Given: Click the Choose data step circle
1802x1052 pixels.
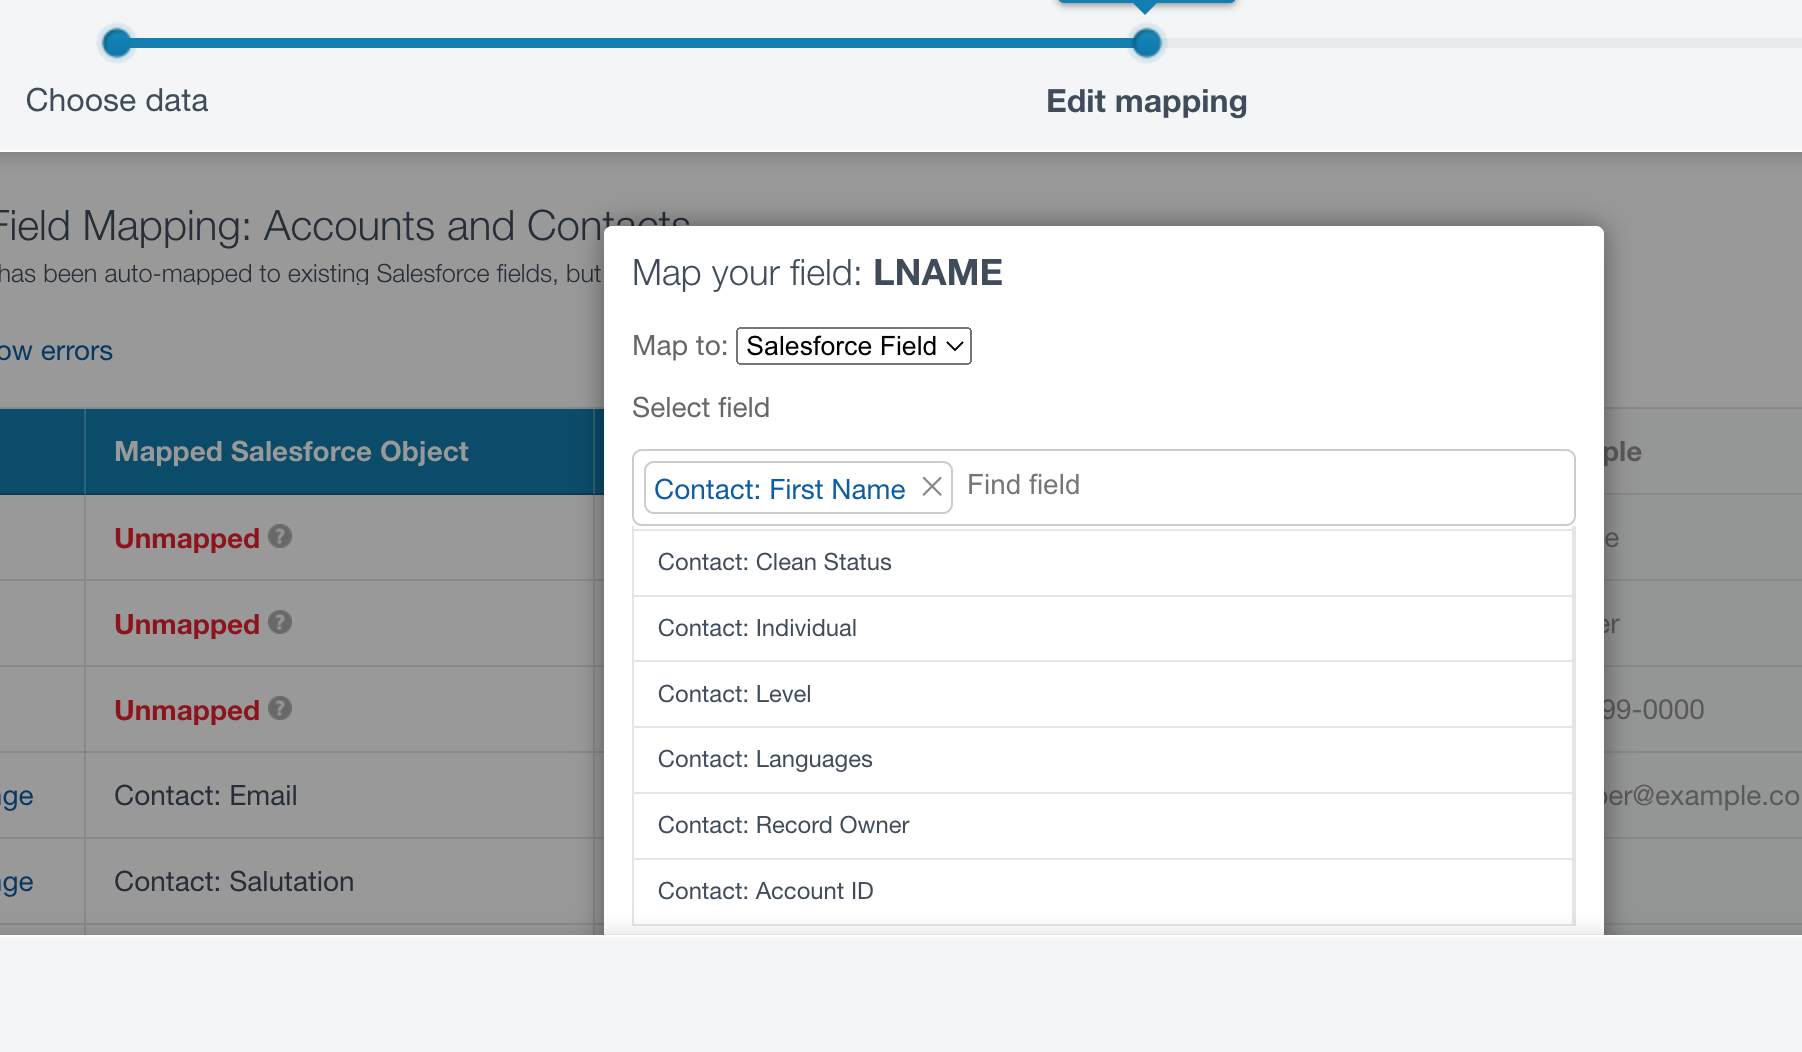Looking at the screenshot, I should 117,43.
